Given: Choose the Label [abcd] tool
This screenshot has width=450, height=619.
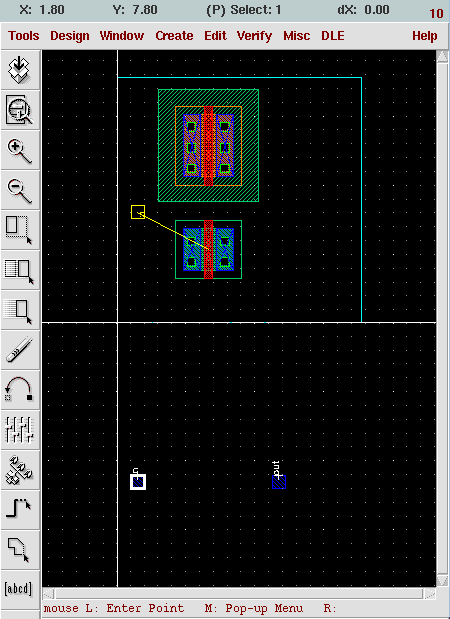Looking at the screenshot, I should 19,589.
